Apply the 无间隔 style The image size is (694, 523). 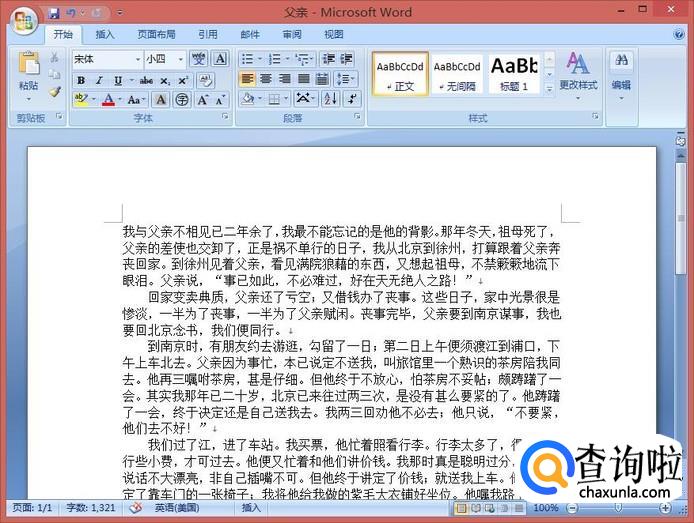[x=457, y=73]
